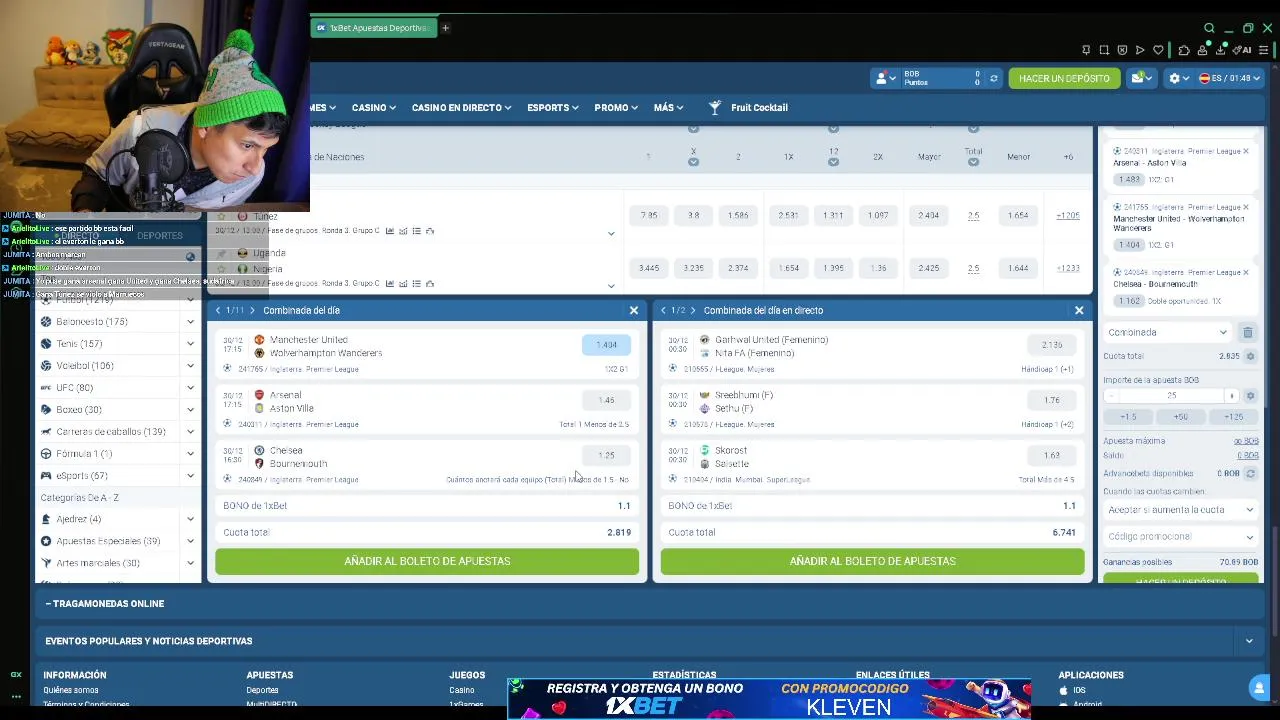This screenshot has width=1280, height=720.
Task: Add +1.5 to the bet amount
Action: click(x=1128, y=417)
